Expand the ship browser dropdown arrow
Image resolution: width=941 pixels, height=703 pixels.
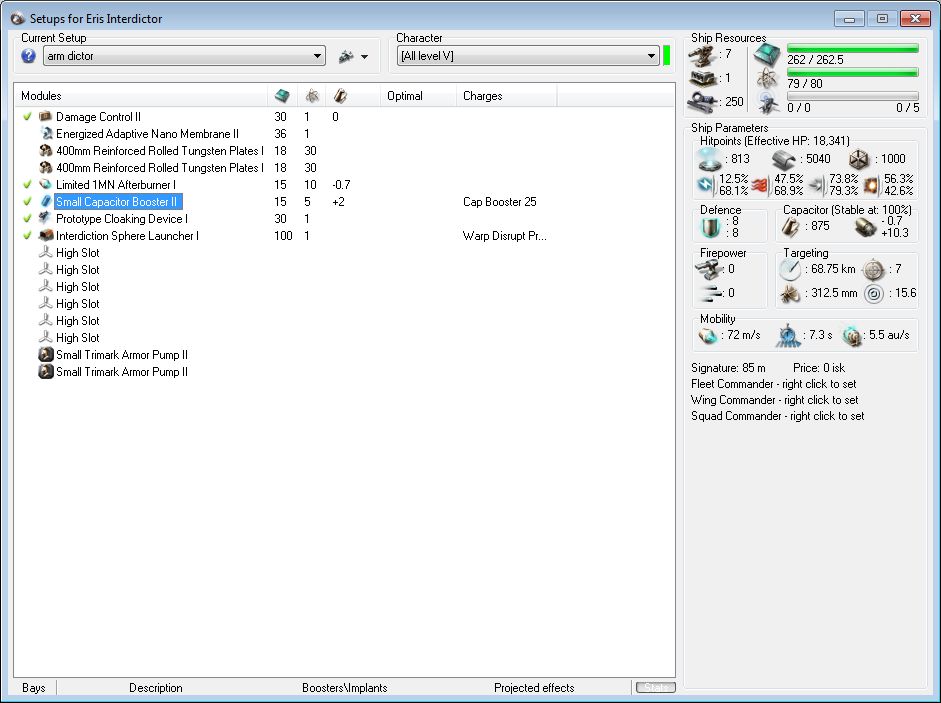click(x=364, y=57)
